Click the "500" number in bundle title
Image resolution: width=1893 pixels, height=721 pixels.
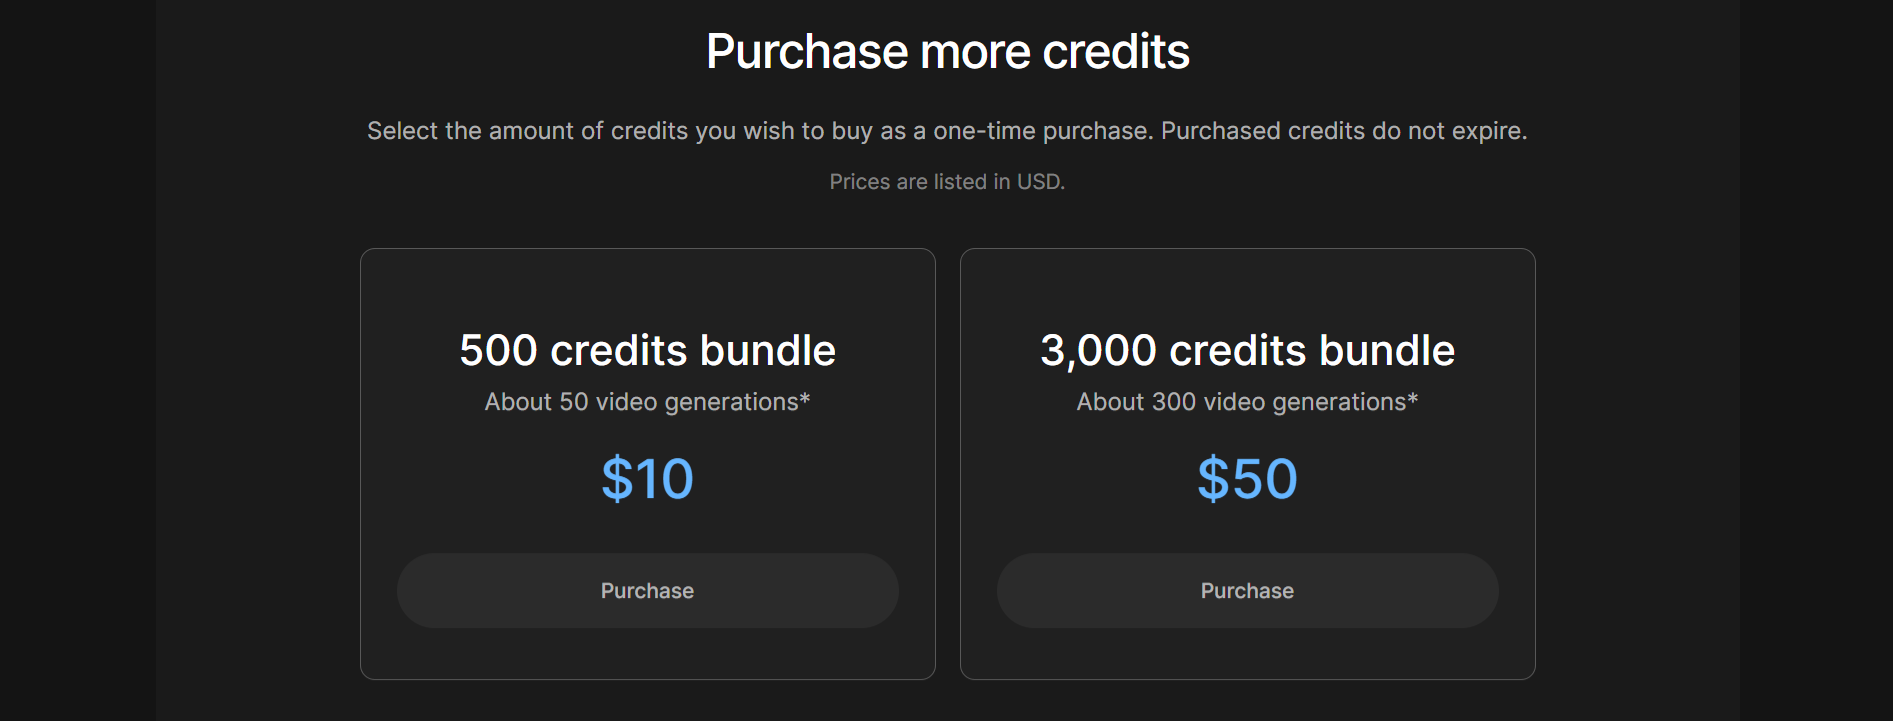(x=498, y=351)
